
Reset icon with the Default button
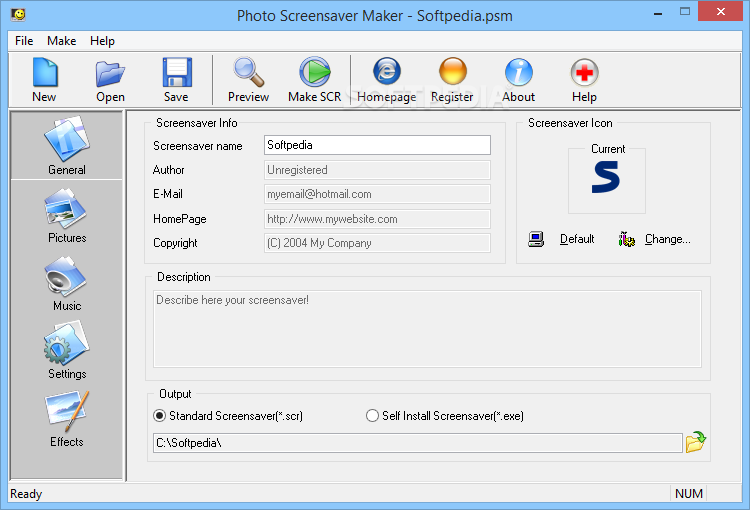[562, 239]
